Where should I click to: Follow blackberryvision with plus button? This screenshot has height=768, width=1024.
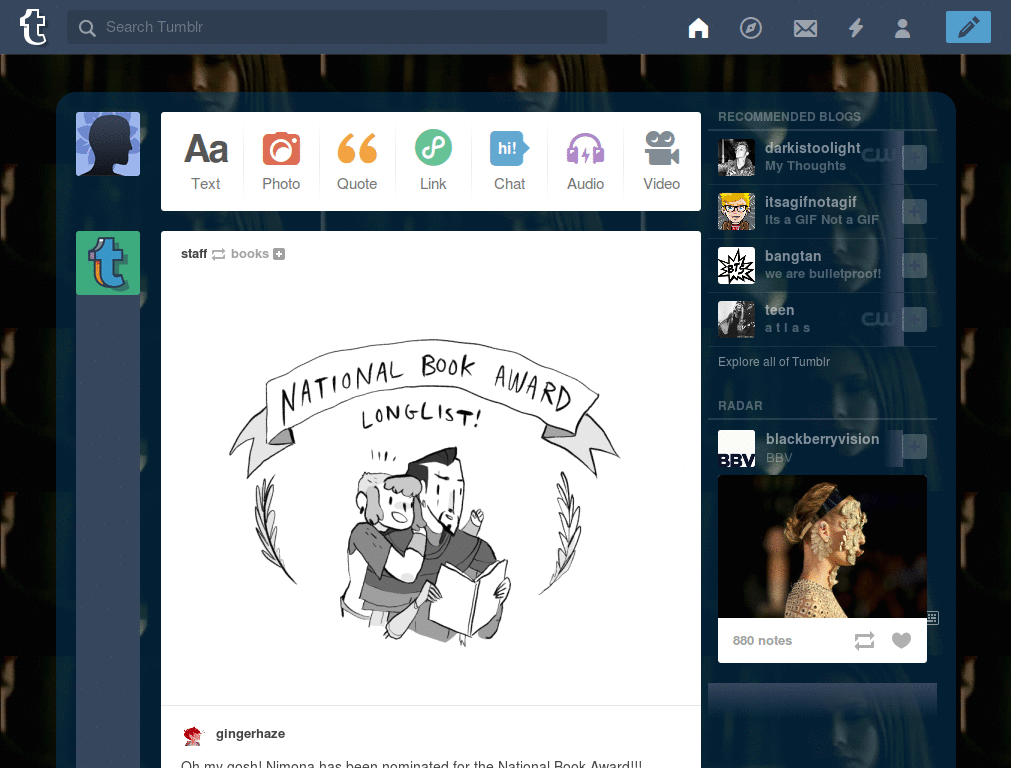[914, 447]
